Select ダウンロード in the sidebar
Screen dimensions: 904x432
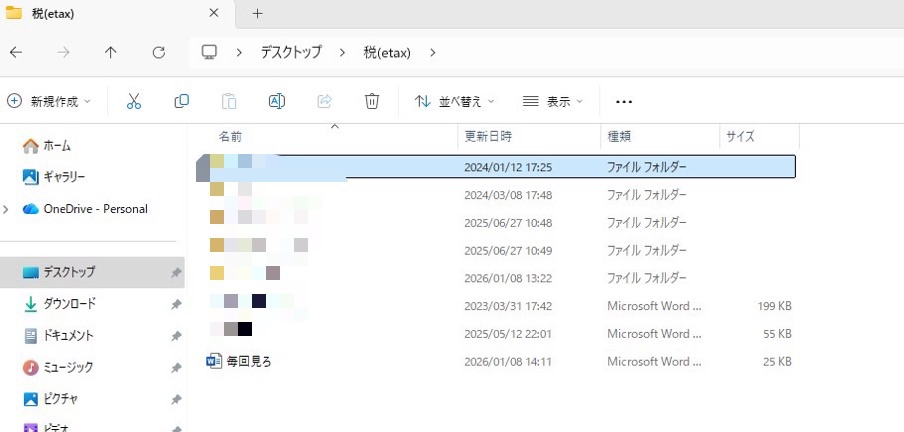[x=69, y=304]
